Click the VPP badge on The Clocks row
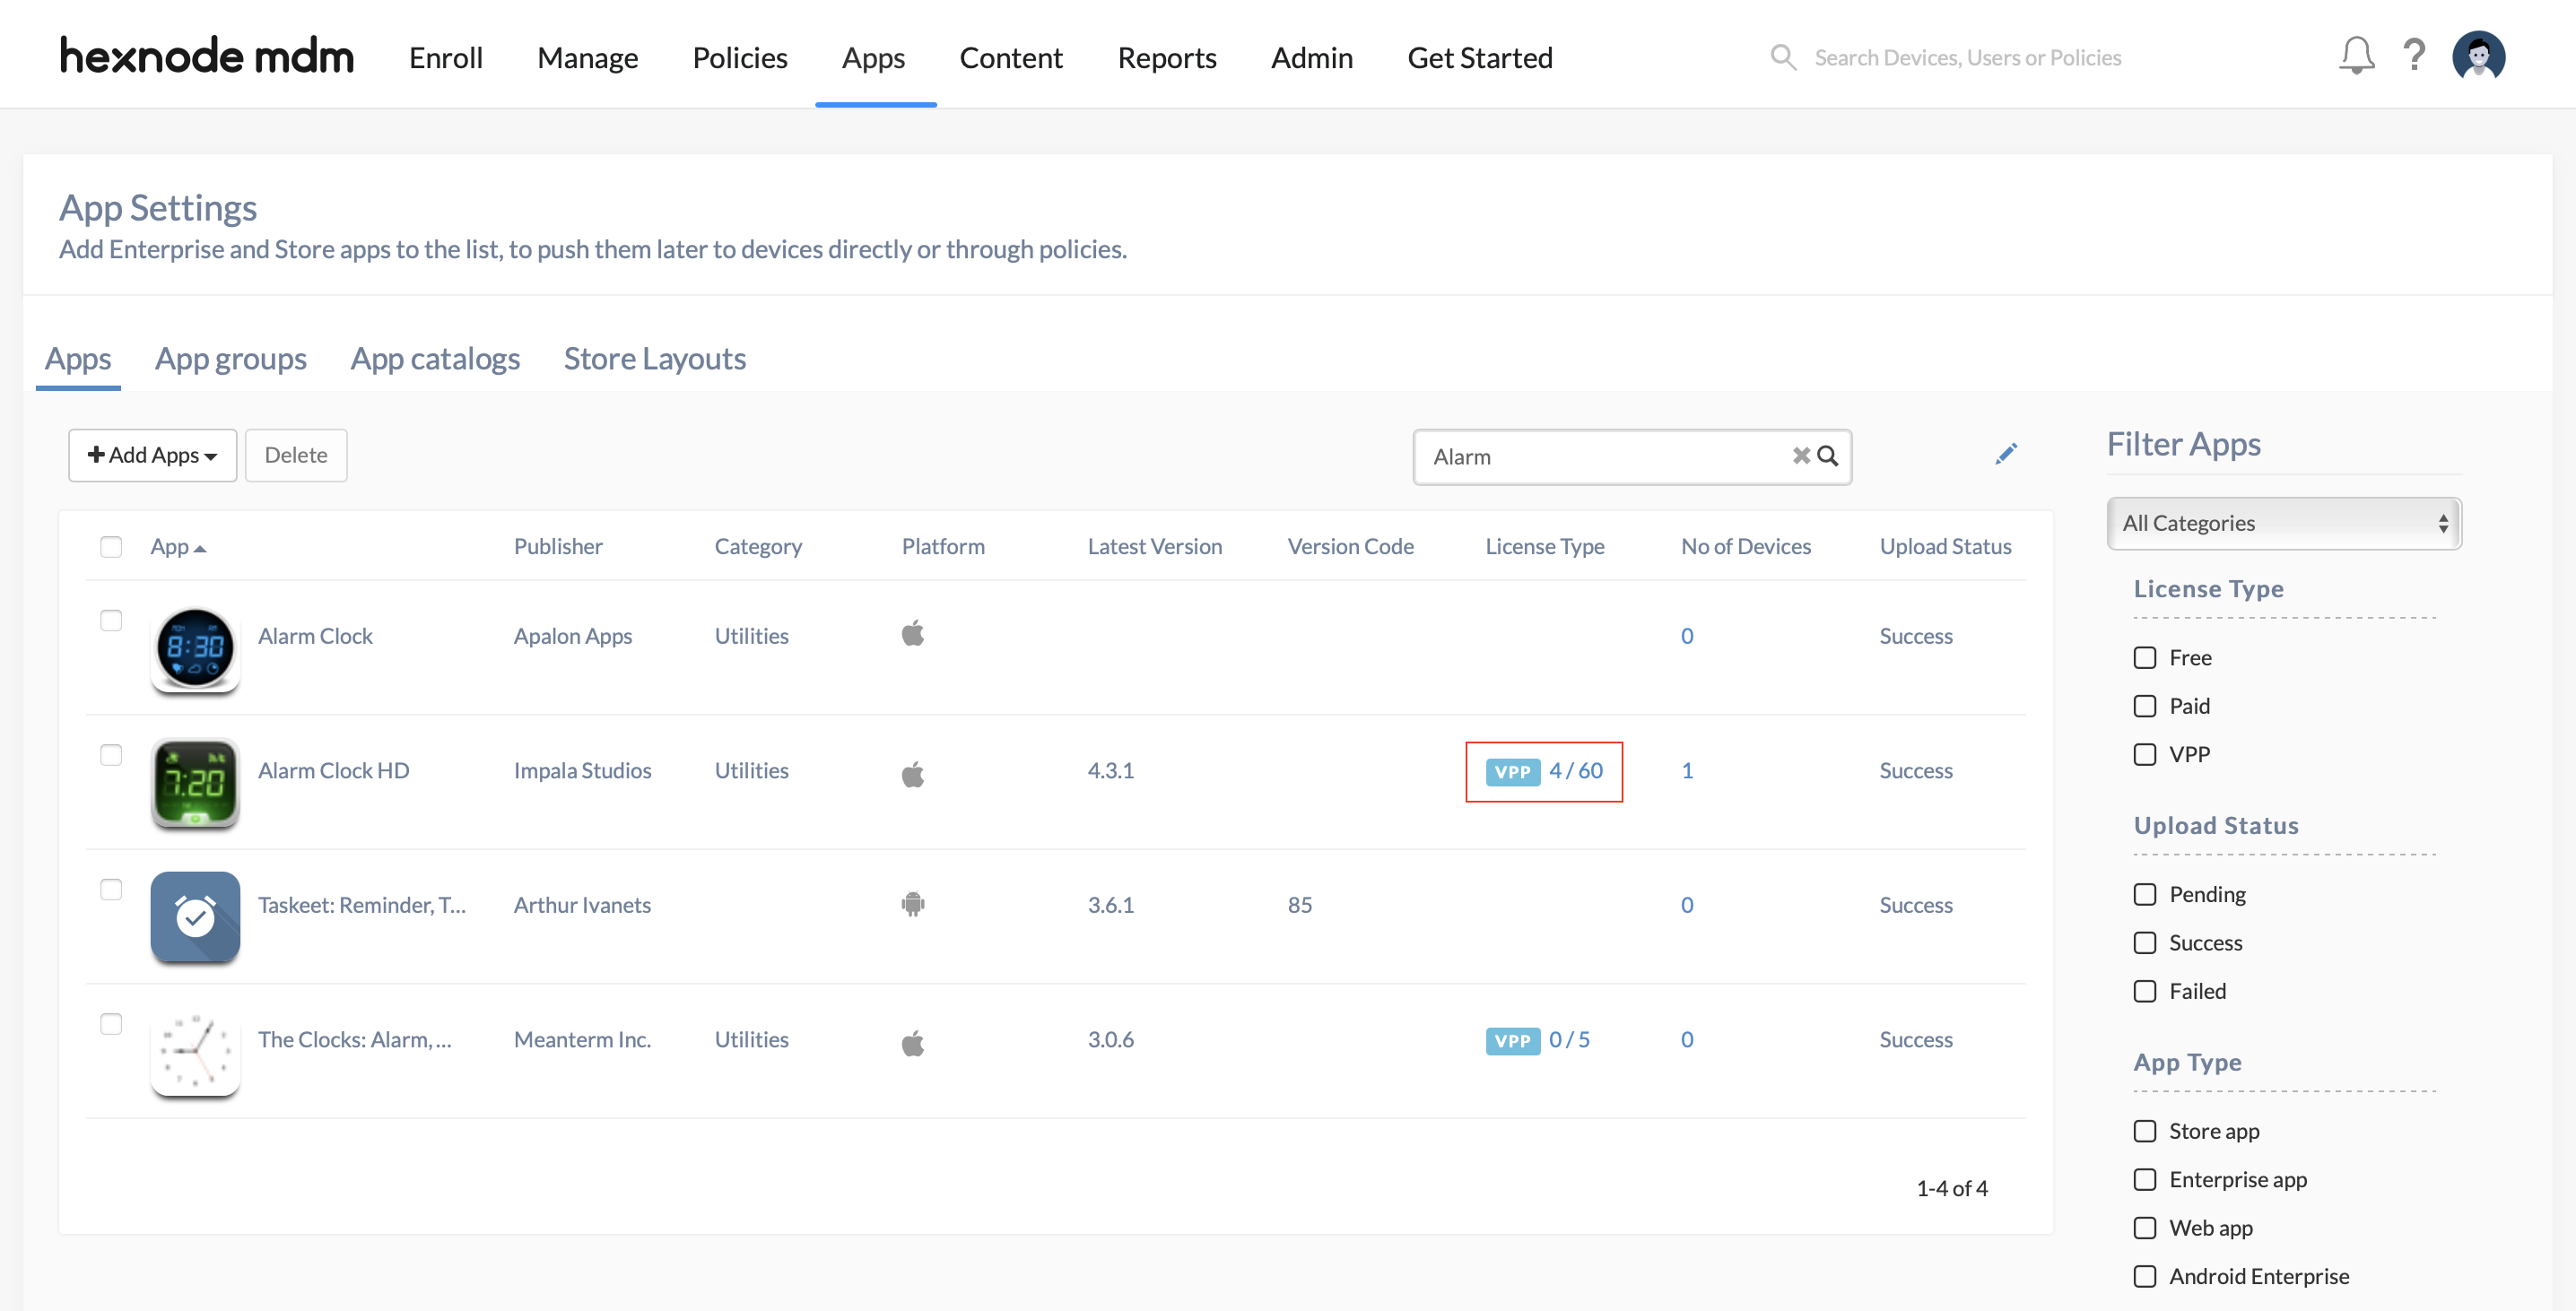This screenshot has width=2576, height=1311. point(1512,1041)
